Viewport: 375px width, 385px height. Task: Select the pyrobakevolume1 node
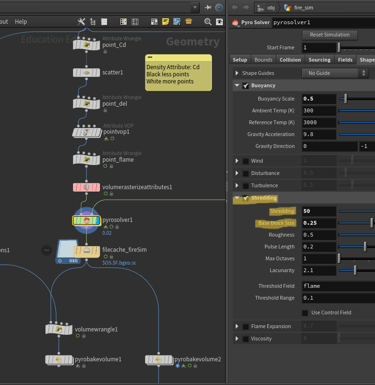point(59,360)
